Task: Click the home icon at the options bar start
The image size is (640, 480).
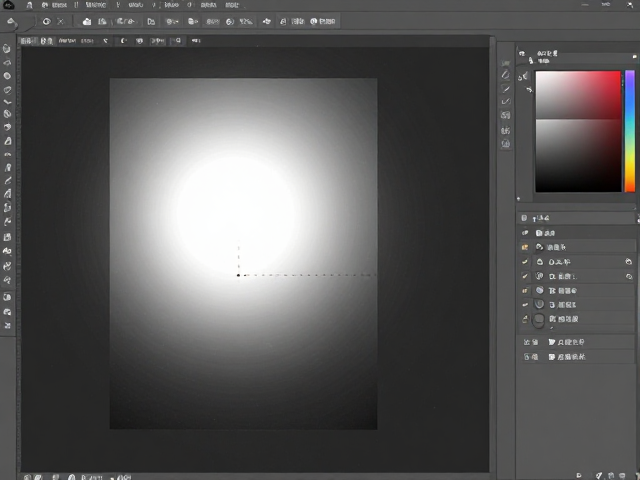Action: pyautogui.click(x=11, y=22)
